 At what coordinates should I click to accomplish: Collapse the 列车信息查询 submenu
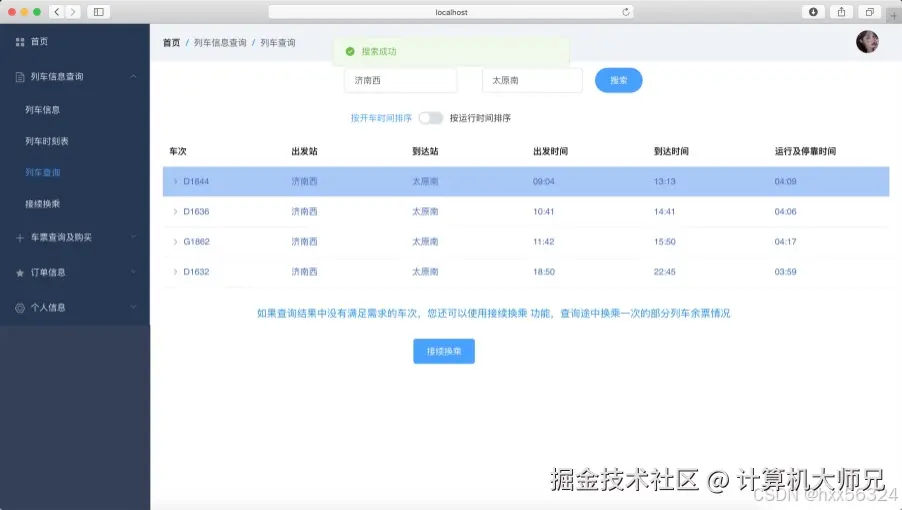133,76
